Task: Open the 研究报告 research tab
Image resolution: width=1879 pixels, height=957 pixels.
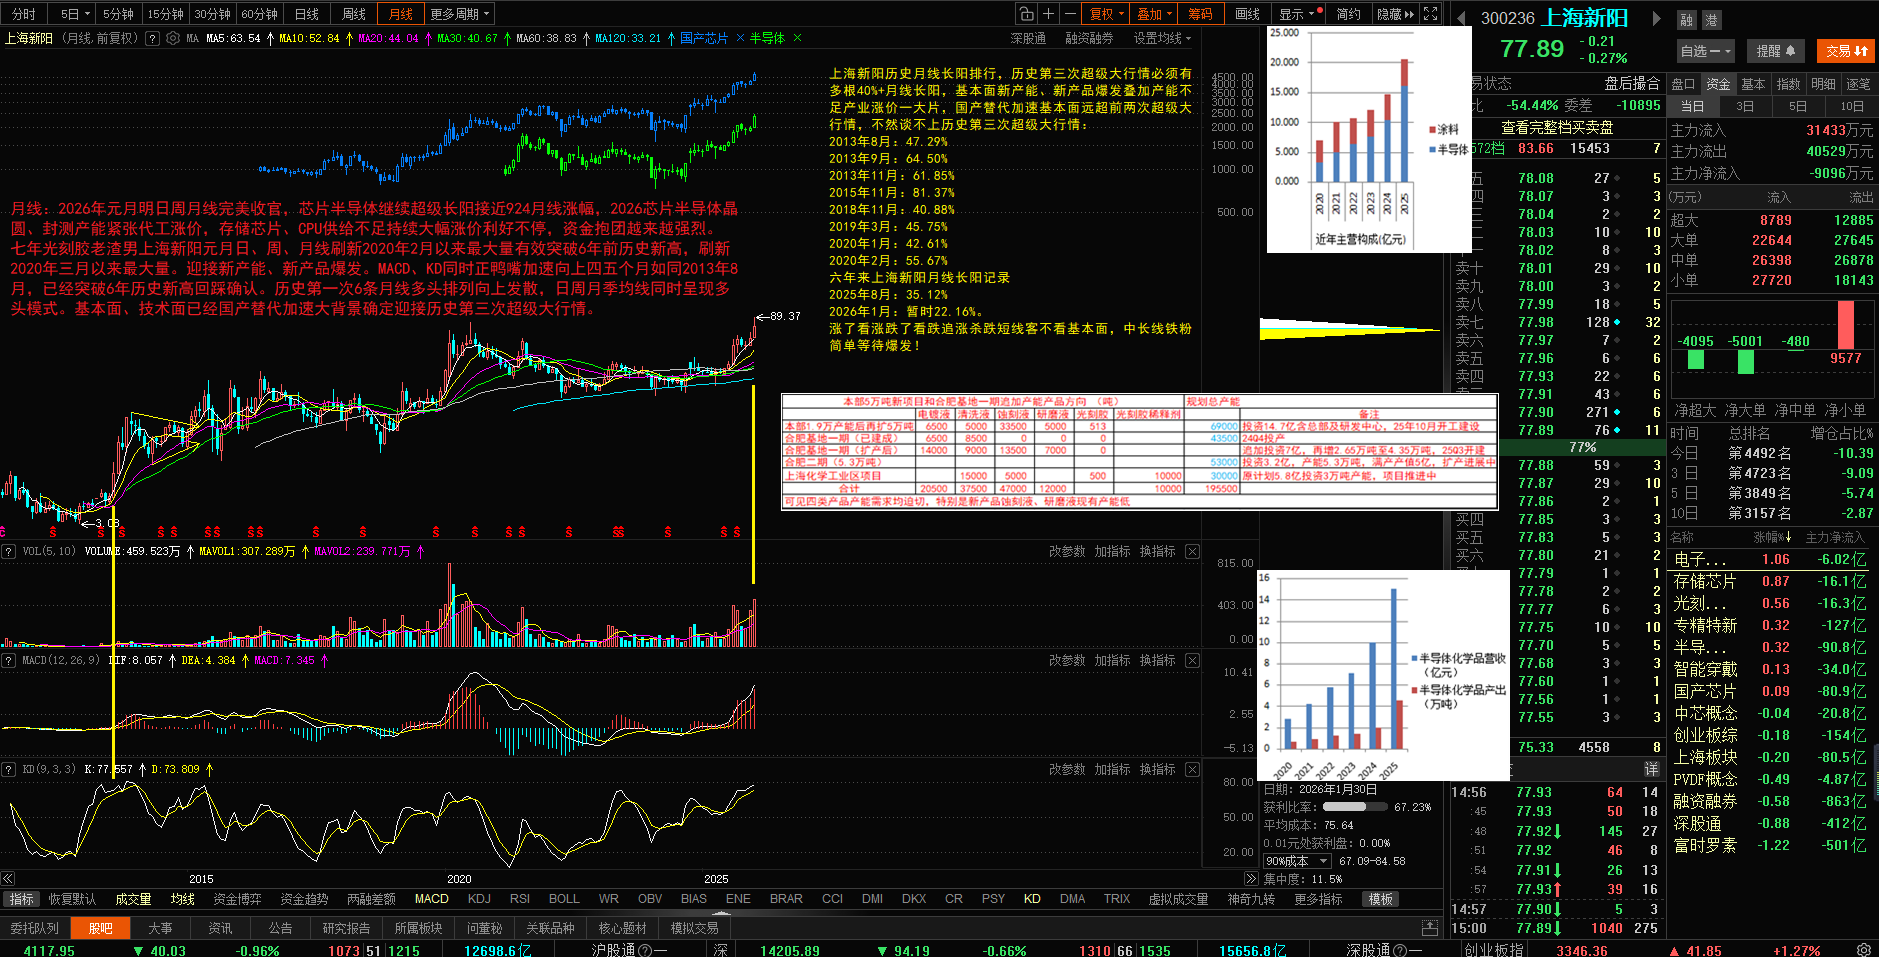Action: (x=346, y=928)
